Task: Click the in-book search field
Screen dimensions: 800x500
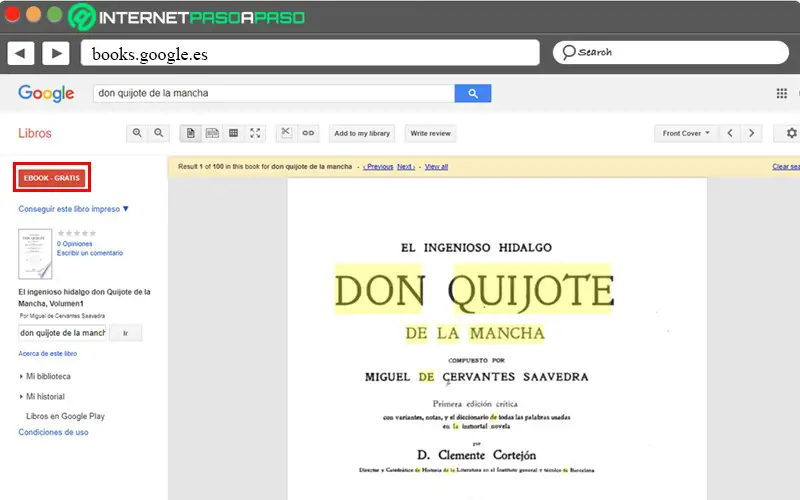Action: pyautogui.click(x=62, y=333)
